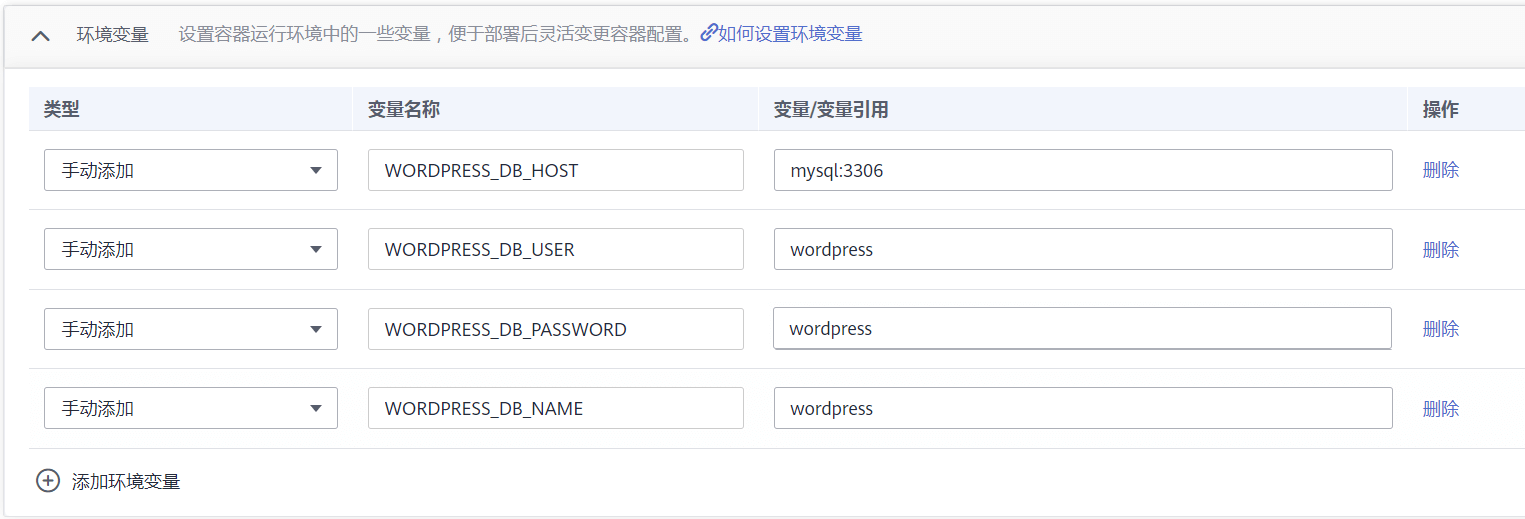
Task: Edit the WORDPRESS_DB_USER name field
Action: coord(556,249)
